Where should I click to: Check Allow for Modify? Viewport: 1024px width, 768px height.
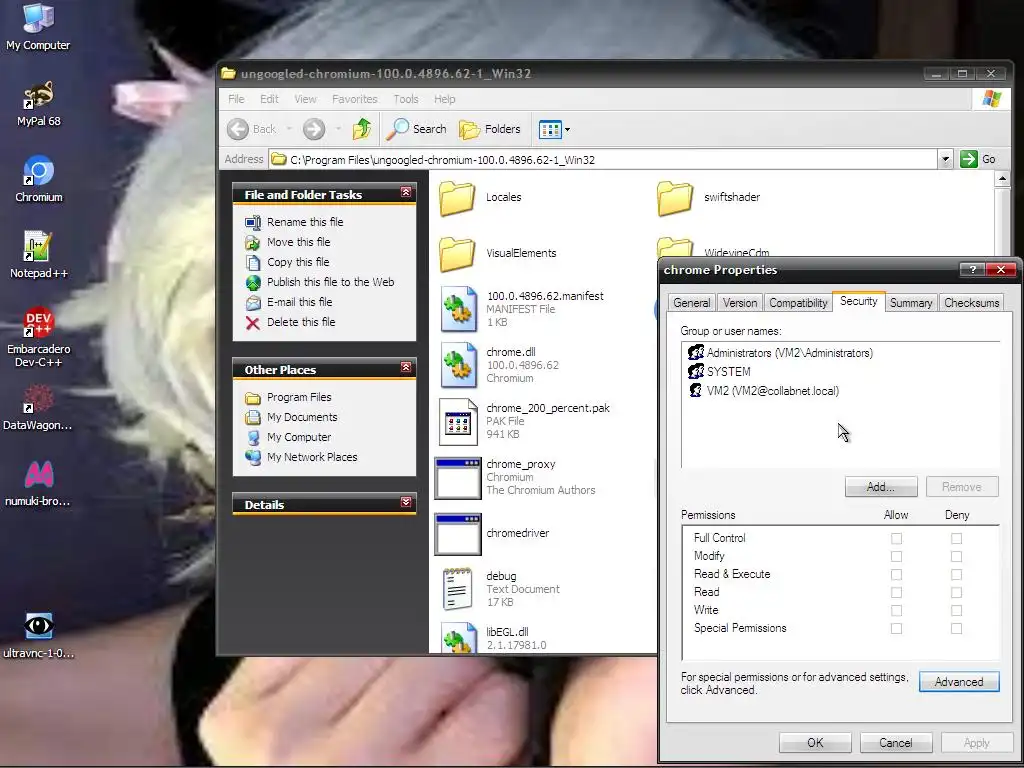click(896, 556)
